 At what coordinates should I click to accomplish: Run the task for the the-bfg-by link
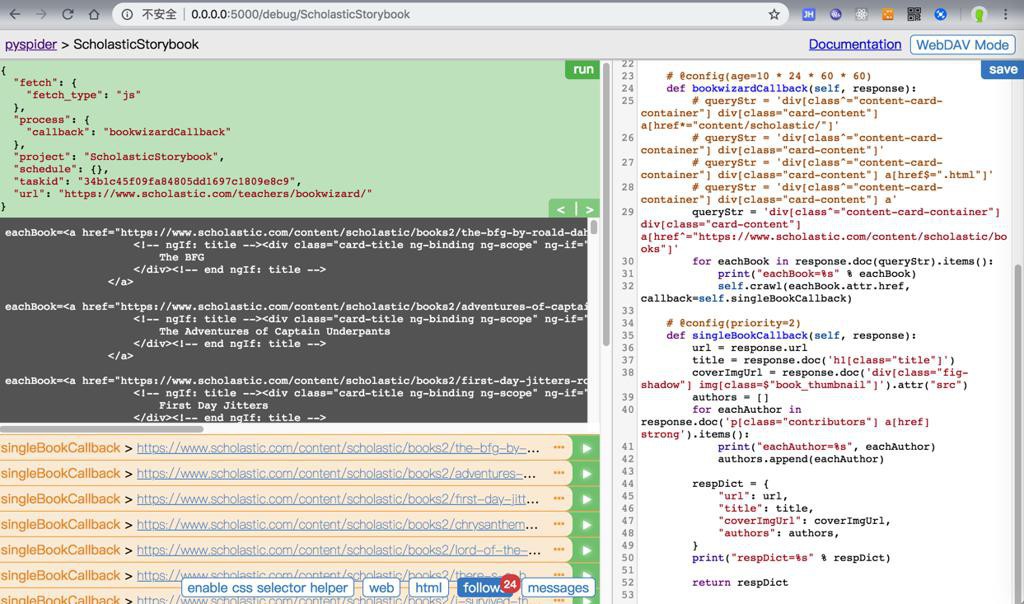tap(586, 449)
